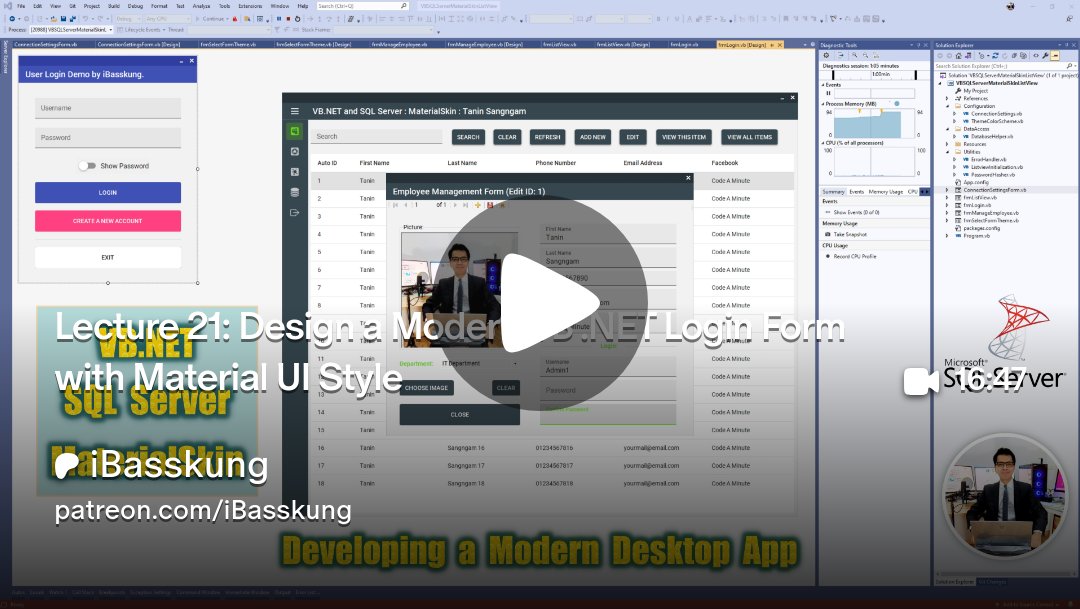Open the hamburger menu in MaterialSkin window
1080x609 pixels.
coord(295,111)
